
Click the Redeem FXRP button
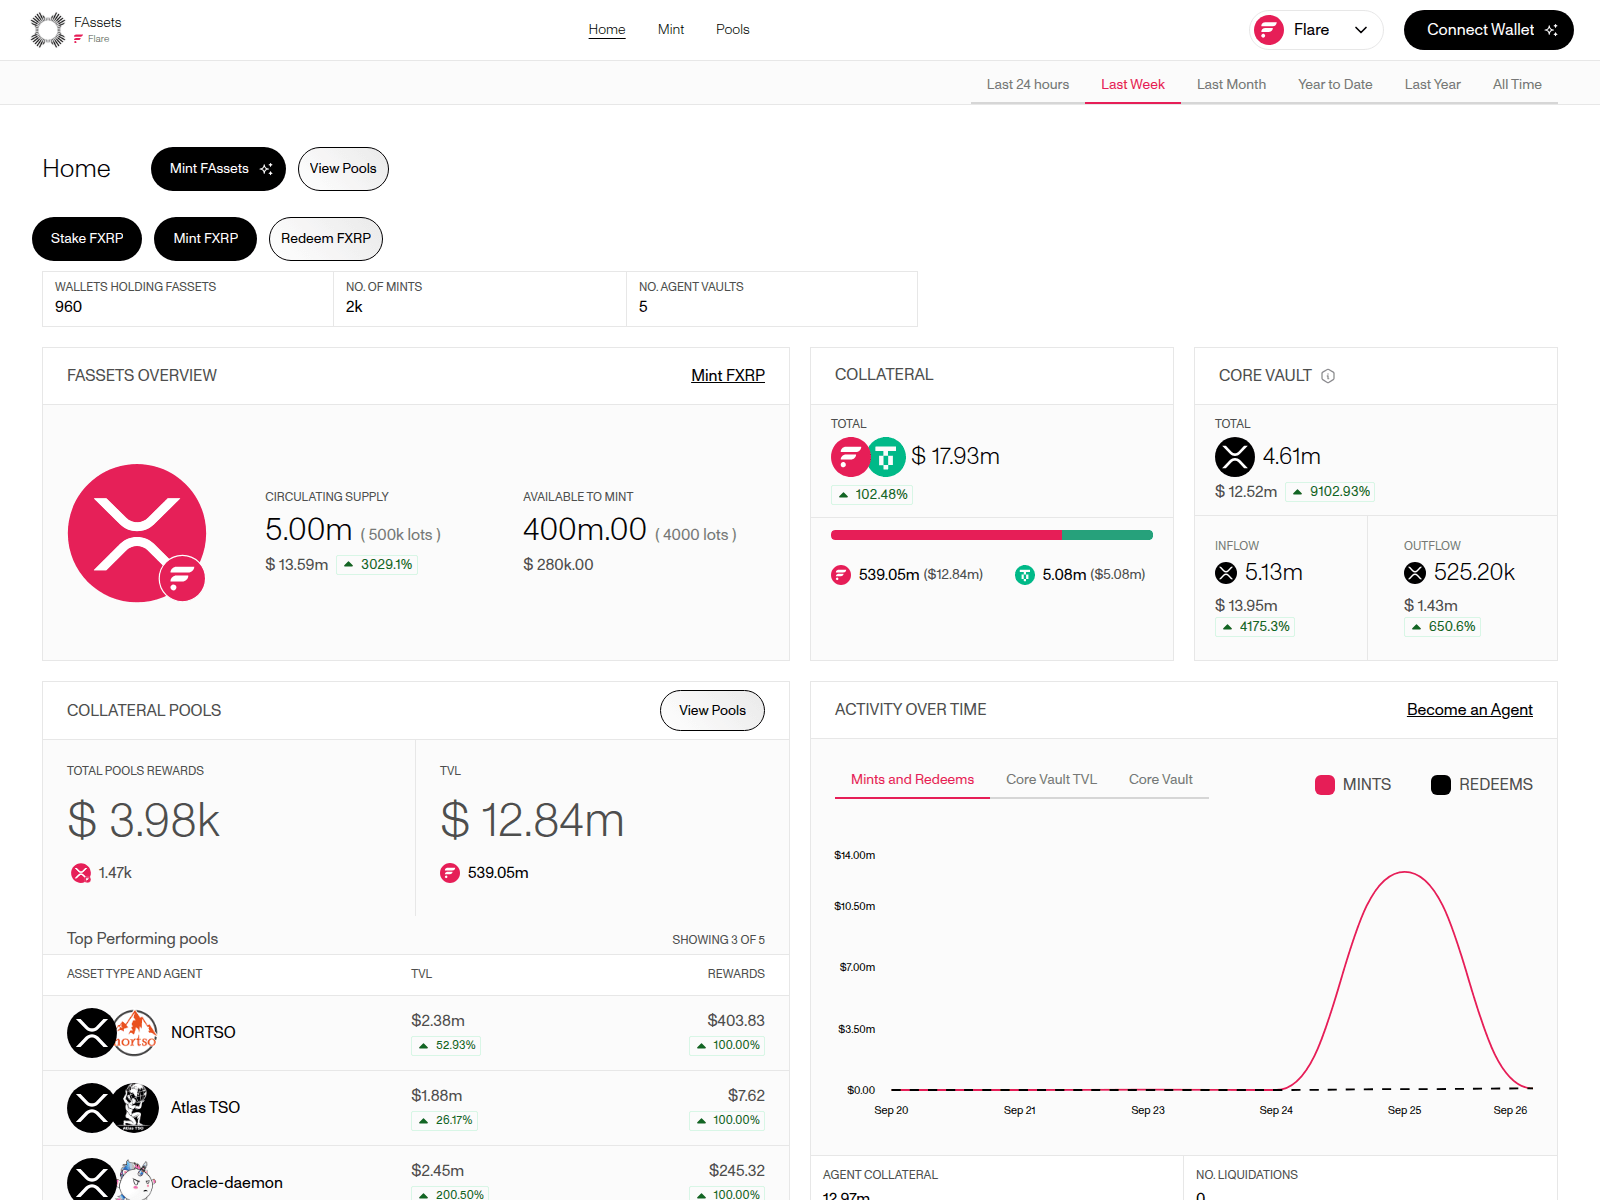point(326,239)
